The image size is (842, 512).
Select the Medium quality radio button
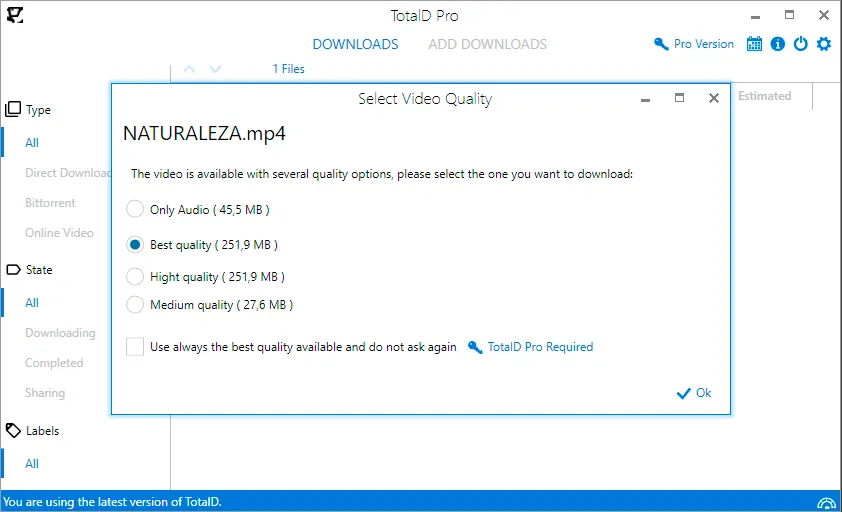(135, 305)
